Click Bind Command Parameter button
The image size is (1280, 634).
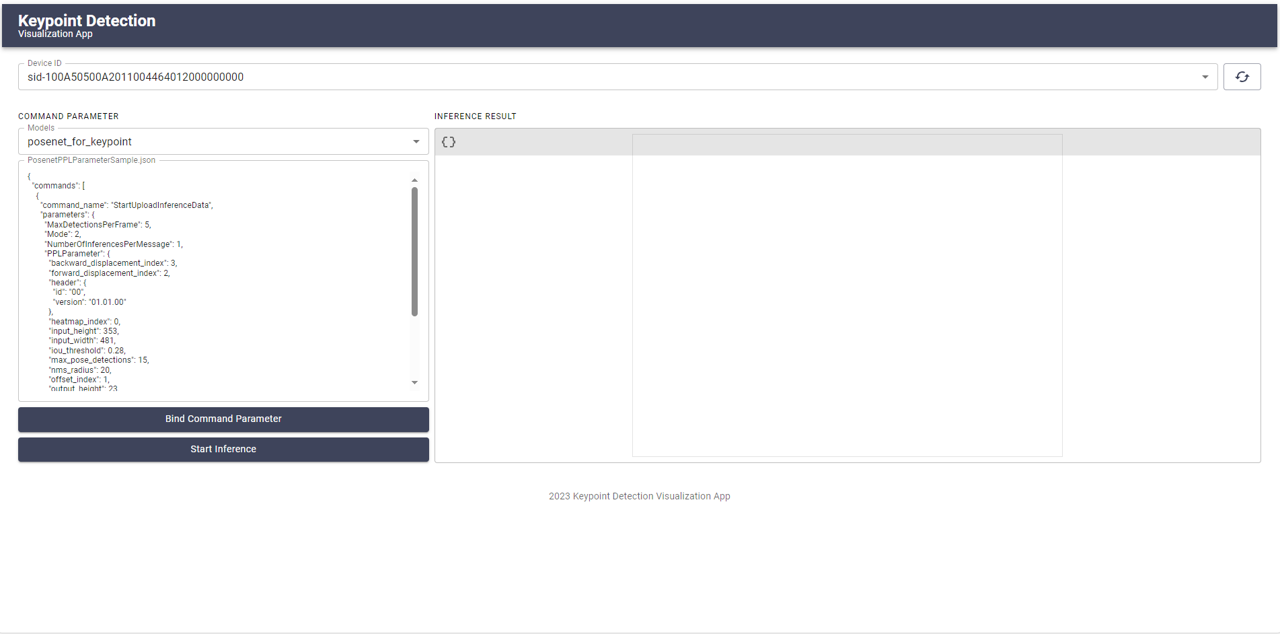pos(223,419)
